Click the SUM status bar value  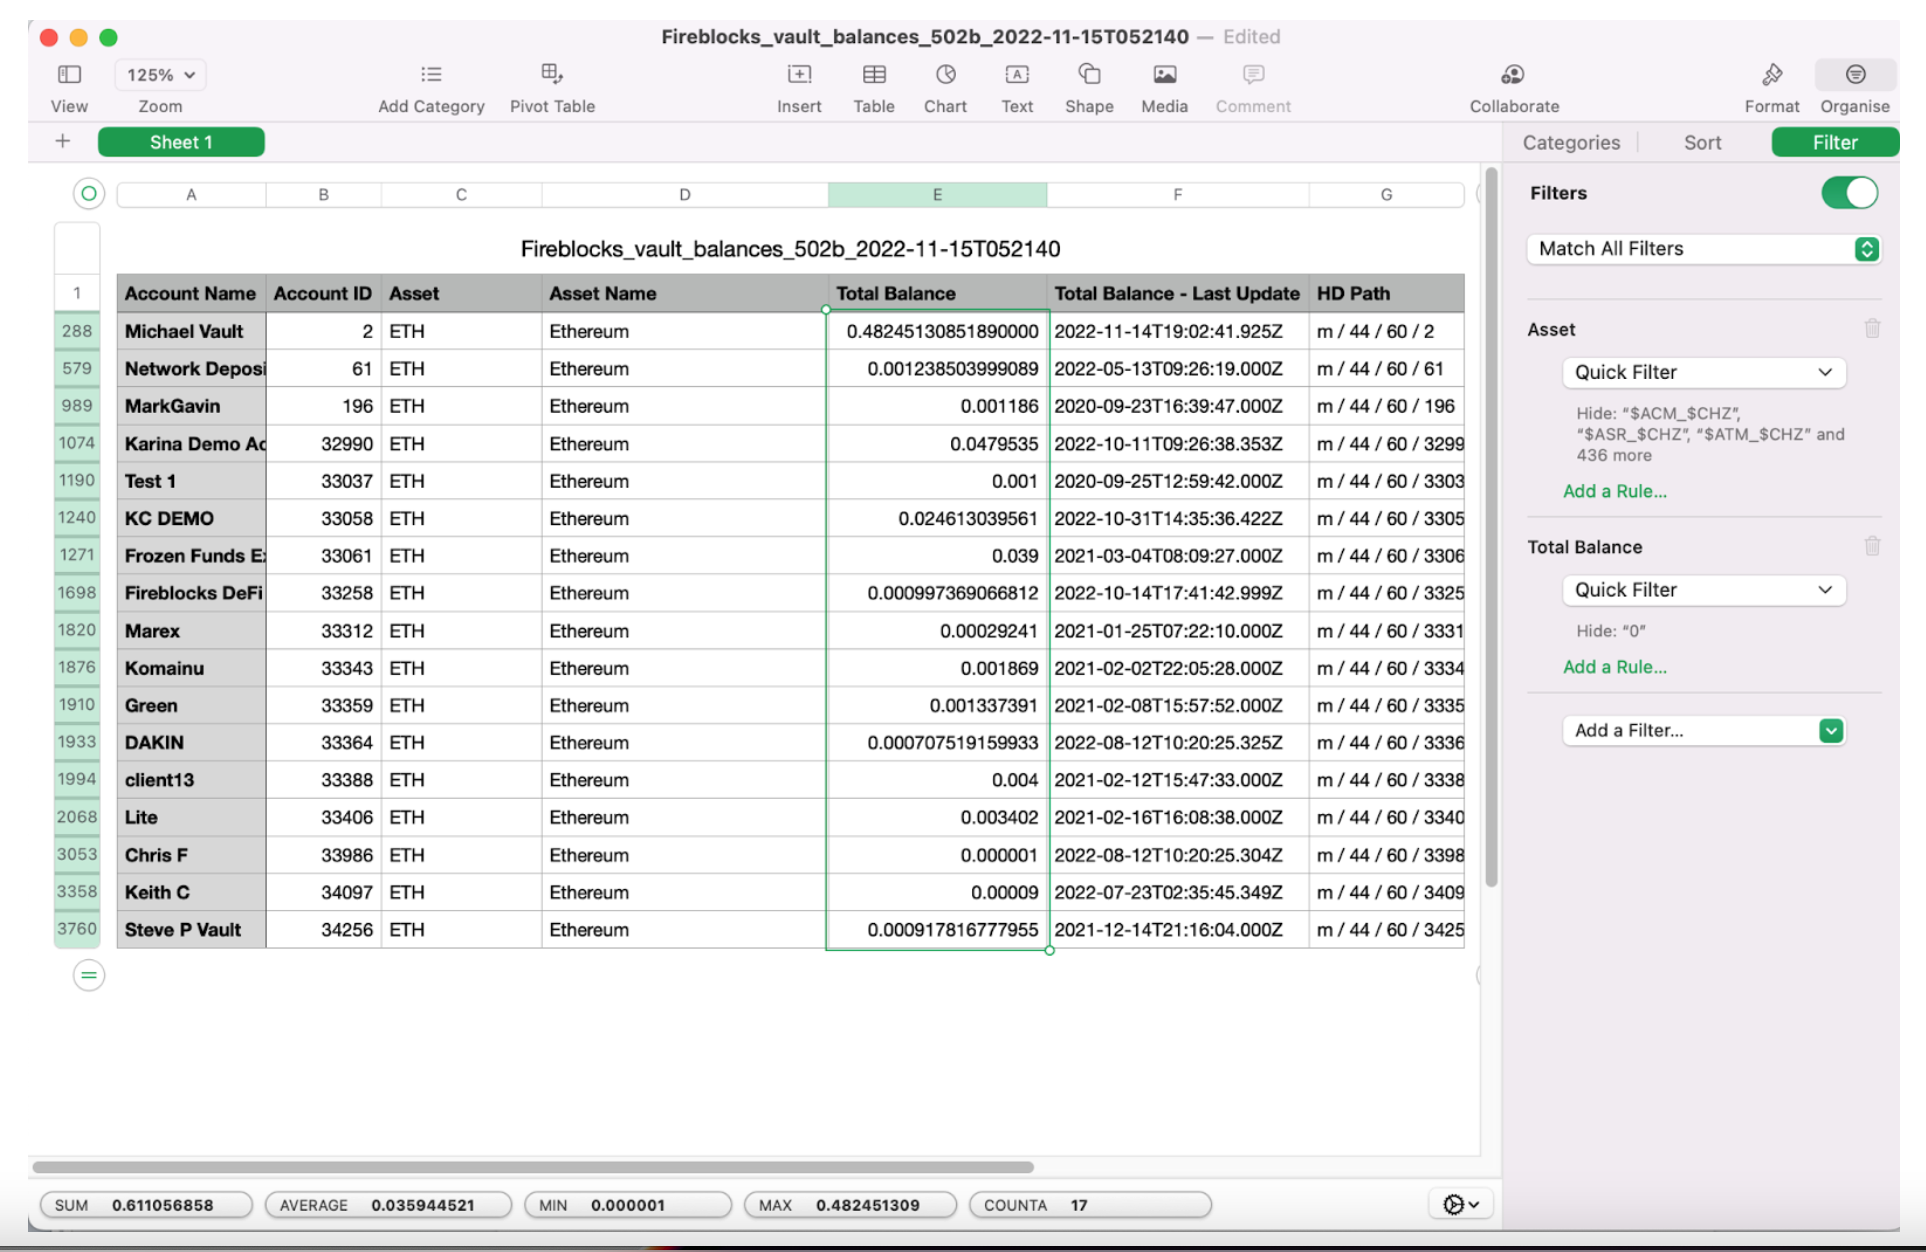click(146, 1205)
